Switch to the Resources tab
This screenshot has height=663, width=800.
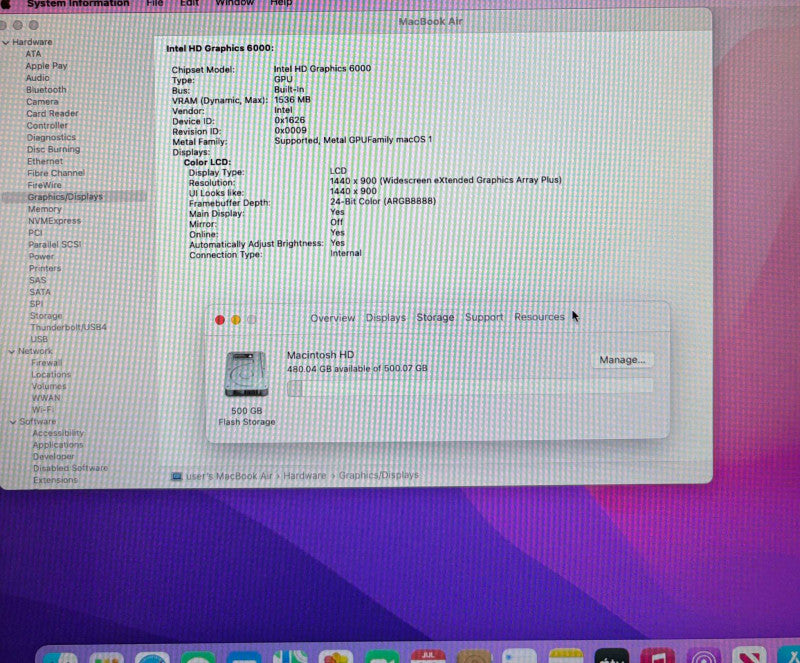coord(539,317)
